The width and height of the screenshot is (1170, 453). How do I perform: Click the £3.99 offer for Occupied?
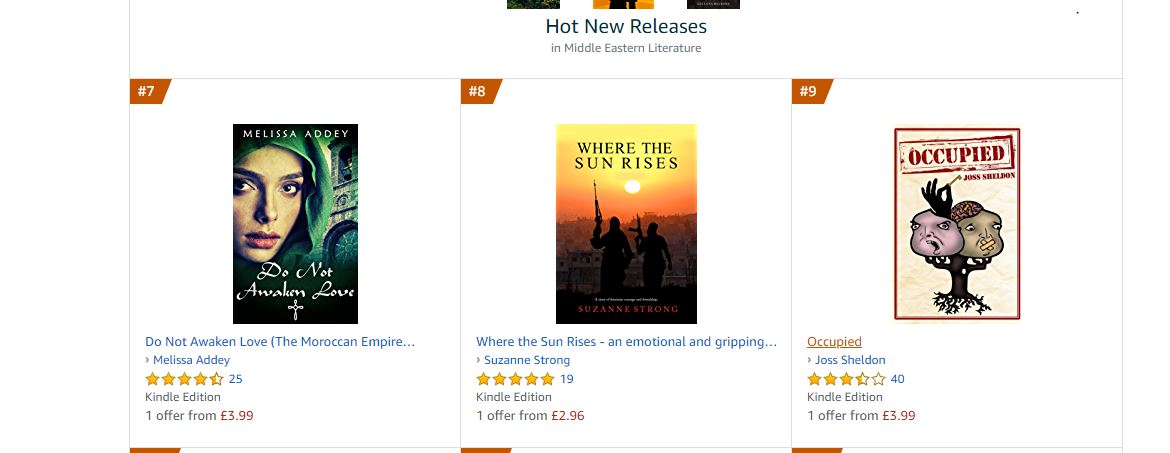click(x=899, y=415)
